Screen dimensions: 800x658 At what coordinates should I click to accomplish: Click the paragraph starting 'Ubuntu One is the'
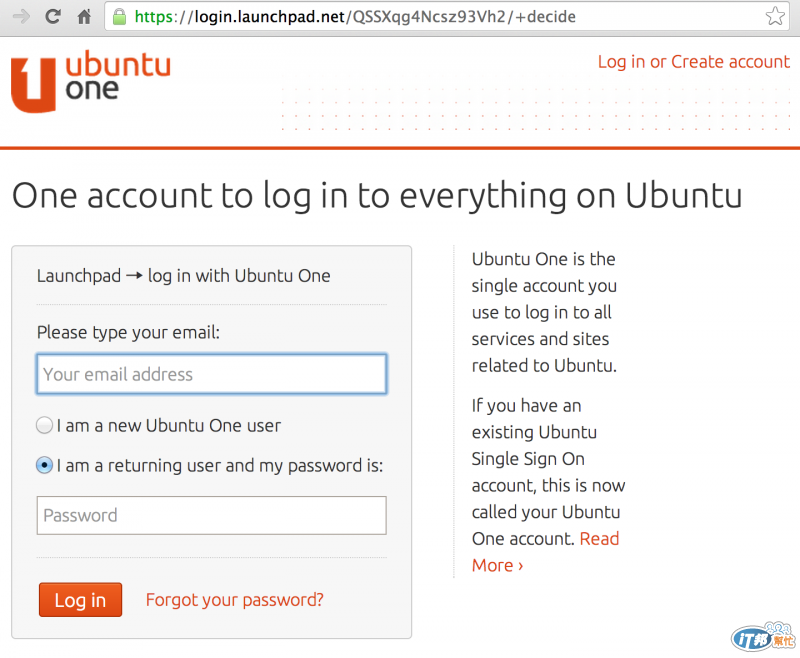[x=544, y=312]
